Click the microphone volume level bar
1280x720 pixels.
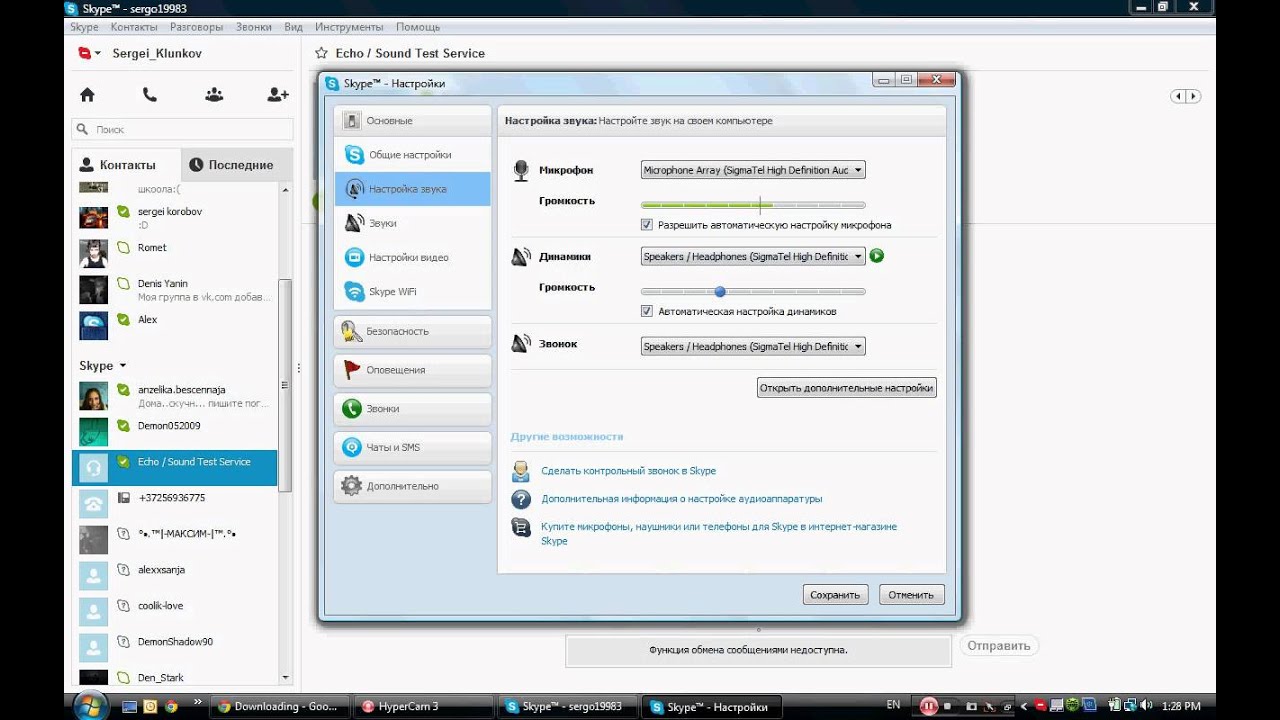752,205
